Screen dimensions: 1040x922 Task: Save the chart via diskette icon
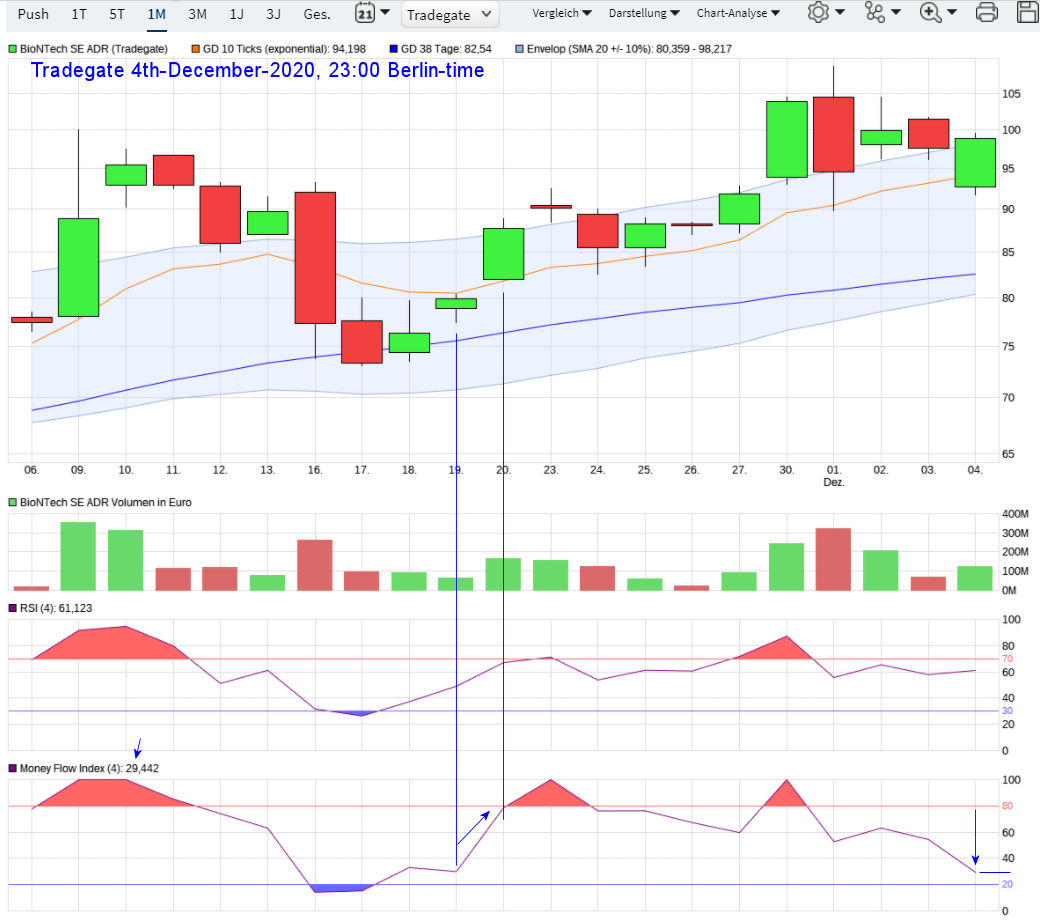[x=1029, y=12]
